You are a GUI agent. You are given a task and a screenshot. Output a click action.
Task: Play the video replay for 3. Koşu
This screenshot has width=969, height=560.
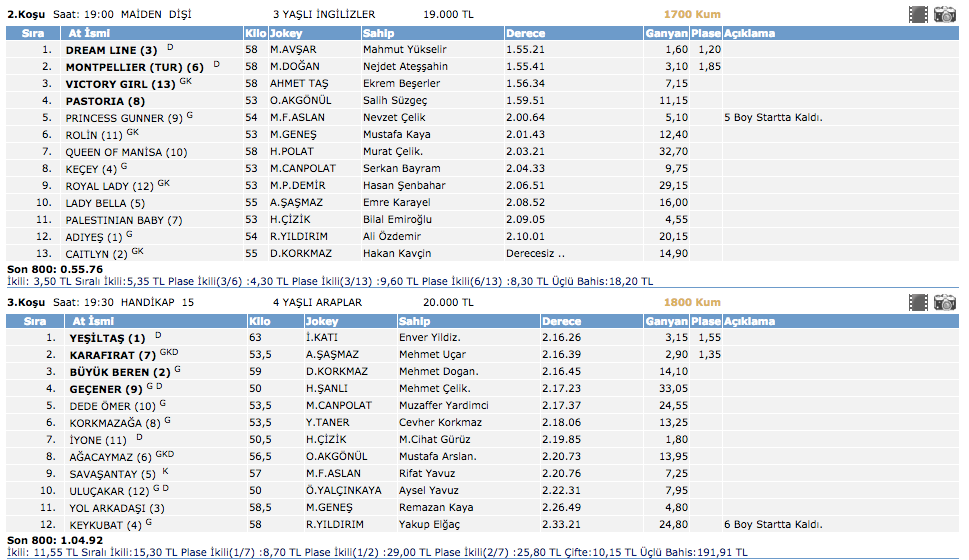pyautogui.click(x=918, y=302)
